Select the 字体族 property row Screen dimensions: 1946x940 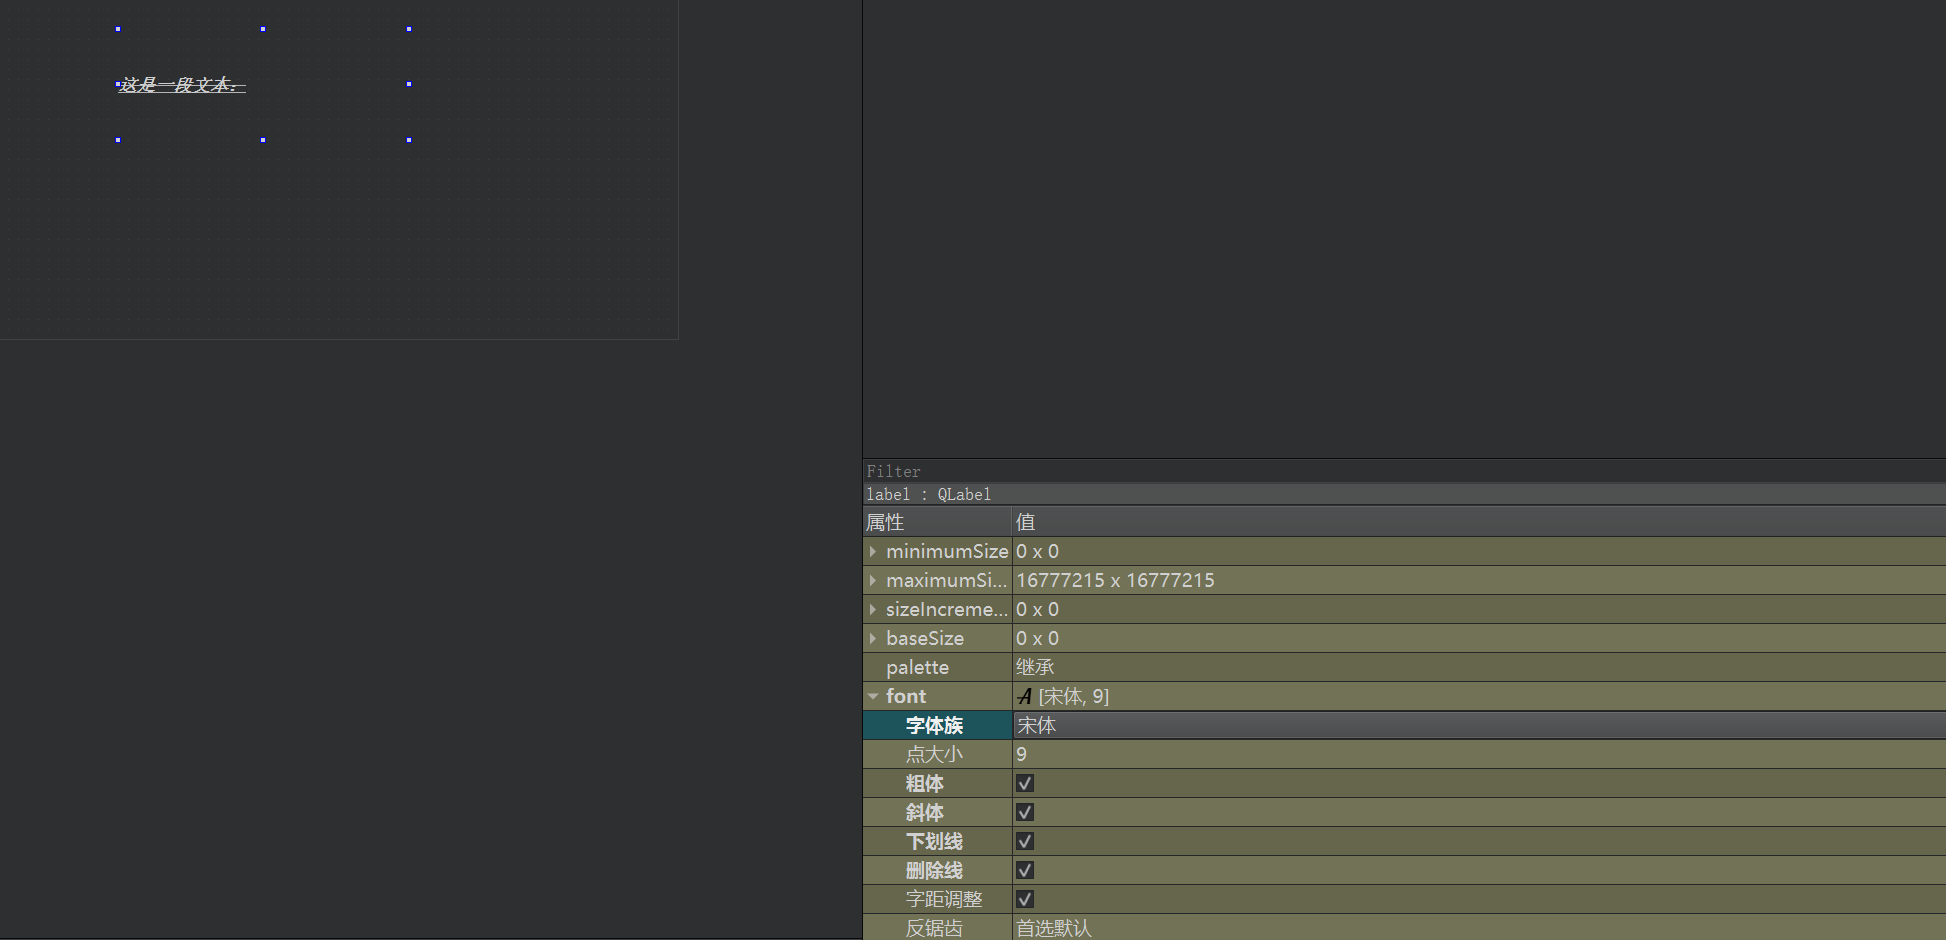coord(938,725)
